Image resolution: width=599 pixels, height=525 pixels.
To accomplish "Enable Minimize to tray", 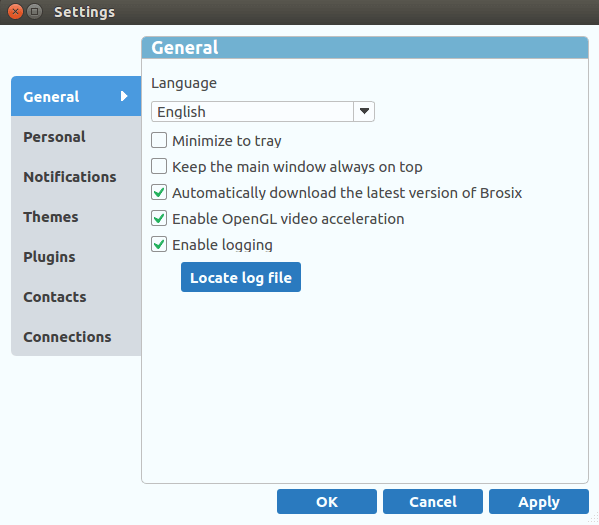I will point(159,140).
